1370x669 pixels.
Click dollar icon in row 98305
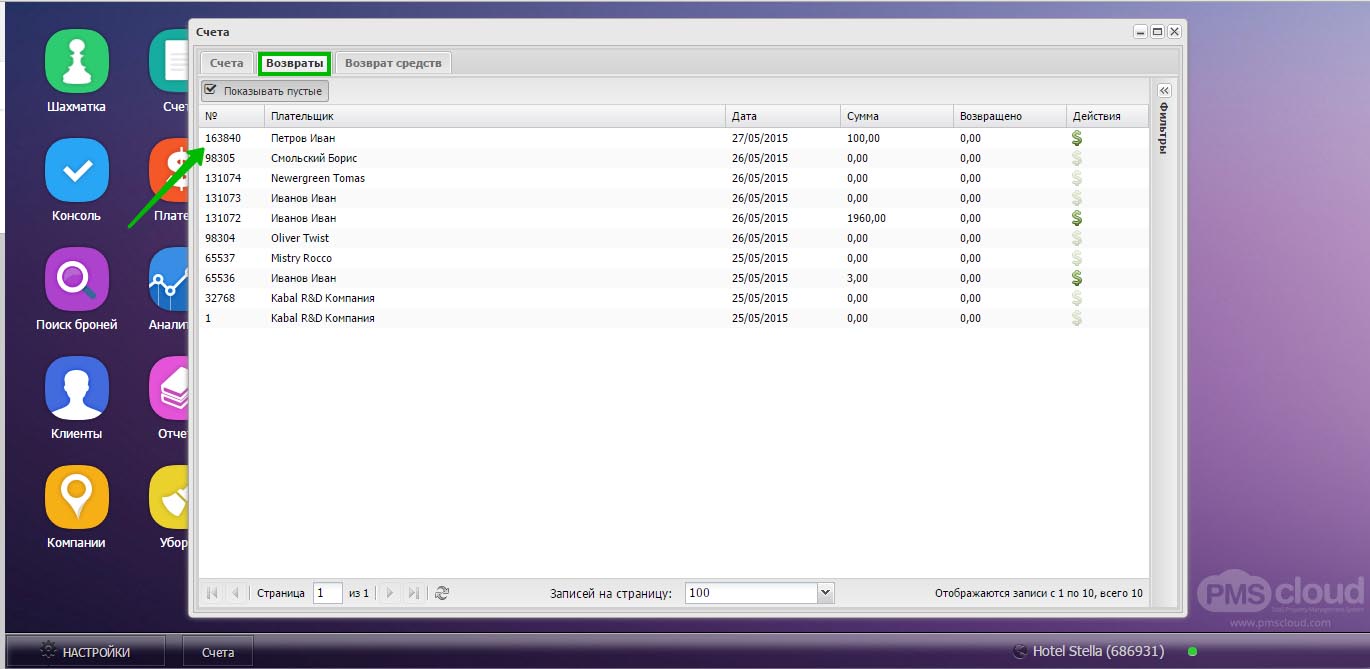pos(1077,158)
